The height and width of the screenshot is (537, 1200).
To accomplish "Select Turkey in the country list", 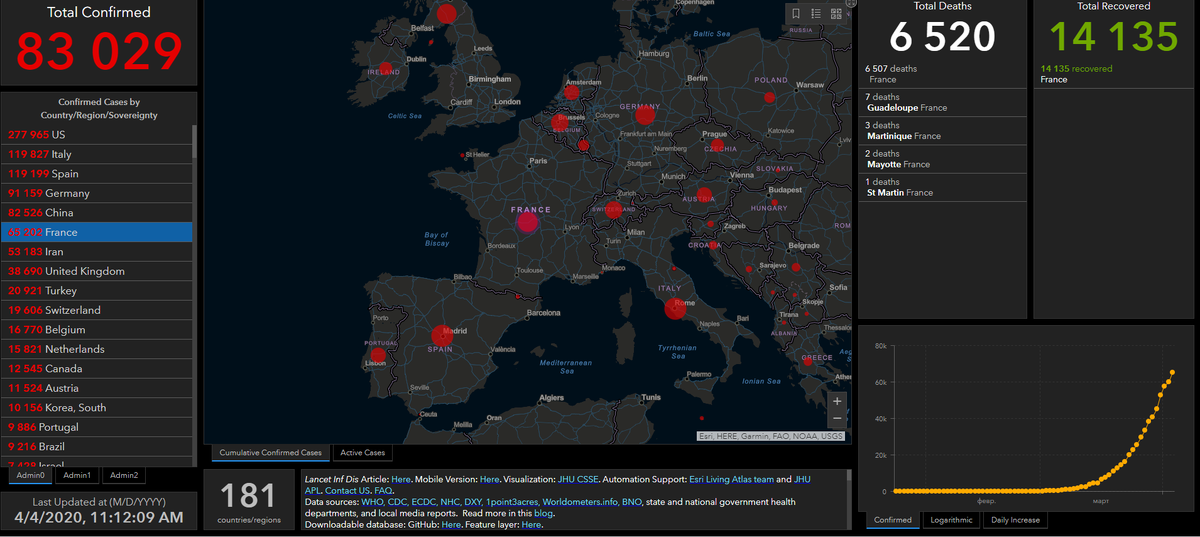I will click(96, 291).
